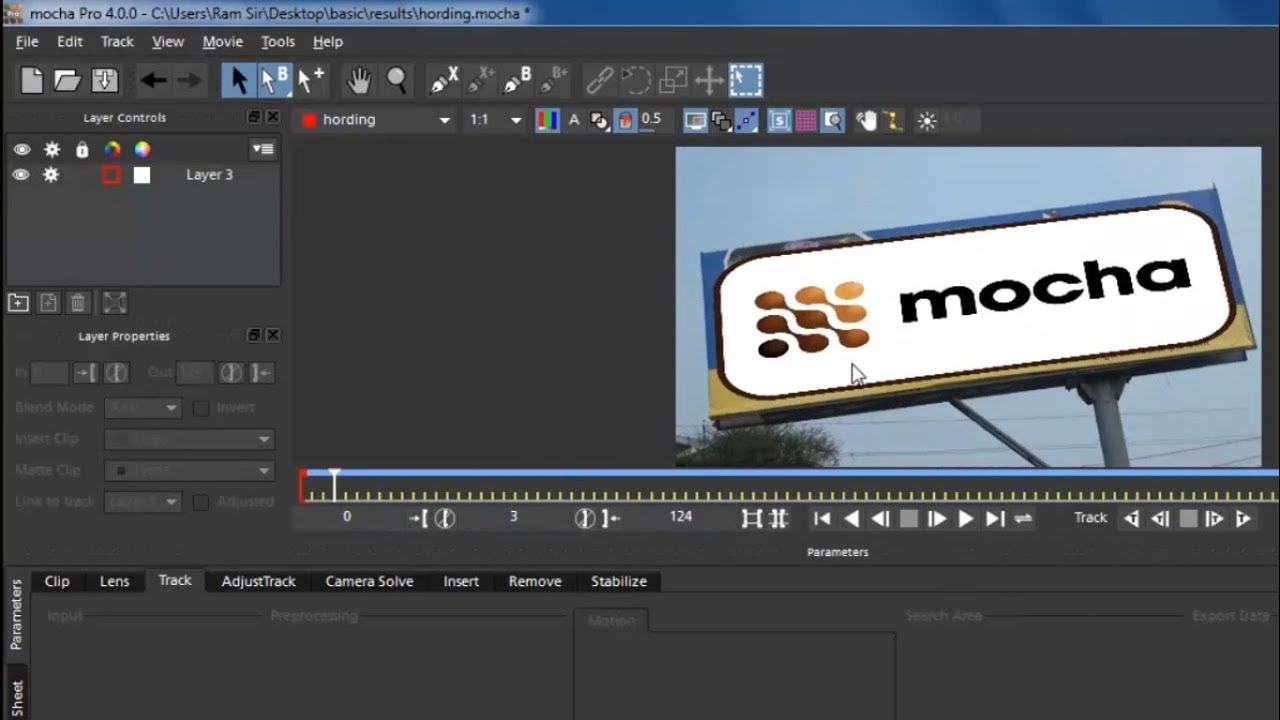Select the Layer 3 row name

tap(209, 175)
